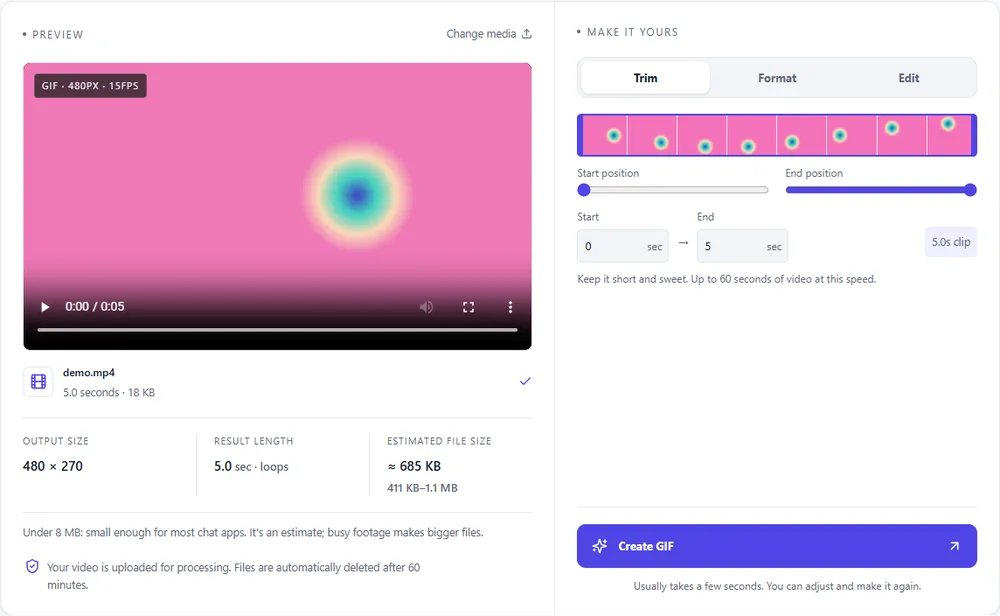The width and height of the screenshot is (1000, 616).
Task: Click the '411 KB–1.1 MB' range text
Action: (x=422, y=488)
